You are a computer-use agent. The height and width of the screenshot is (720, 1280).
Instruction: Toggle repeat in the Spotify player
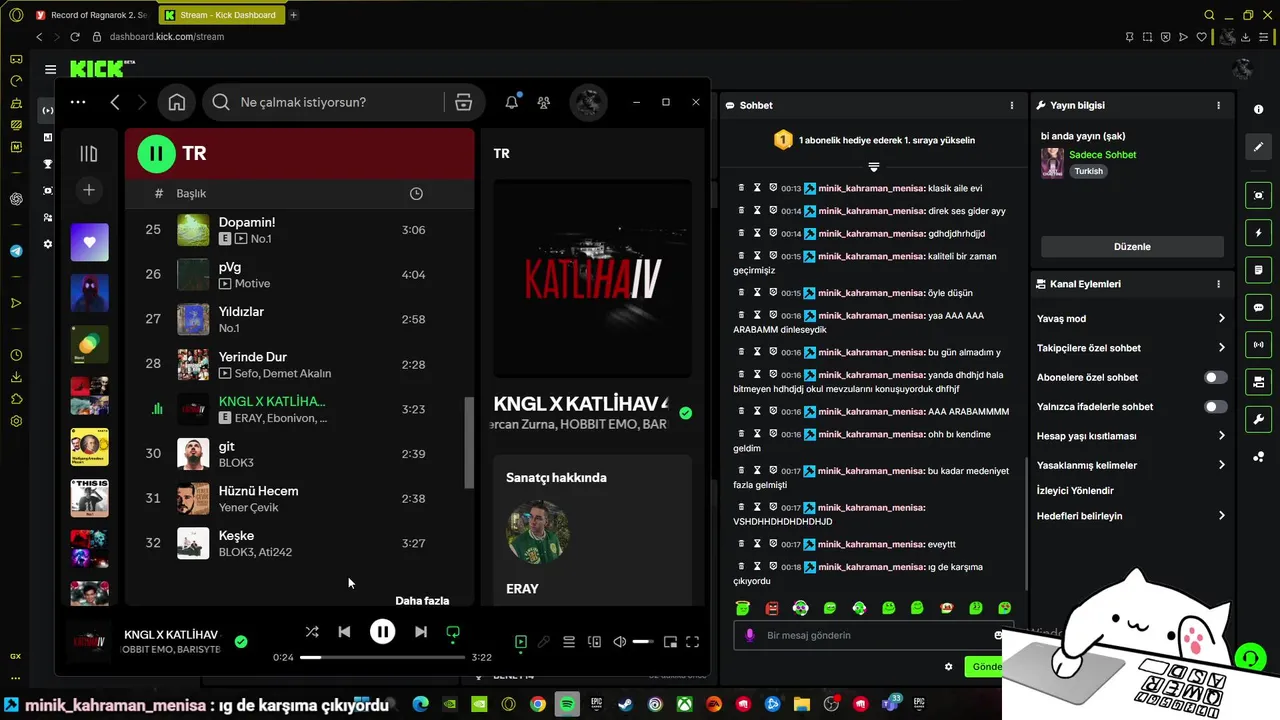coord(453,632)
